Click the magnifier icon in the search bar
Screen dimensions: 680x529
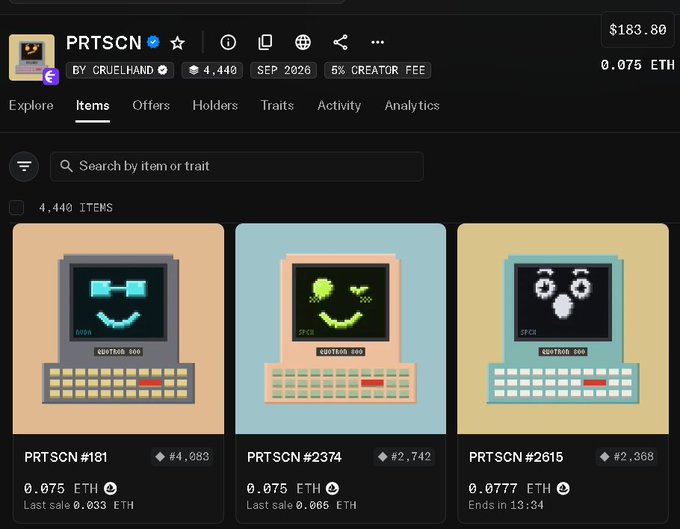pyautogui.click(x=66, y=166)
